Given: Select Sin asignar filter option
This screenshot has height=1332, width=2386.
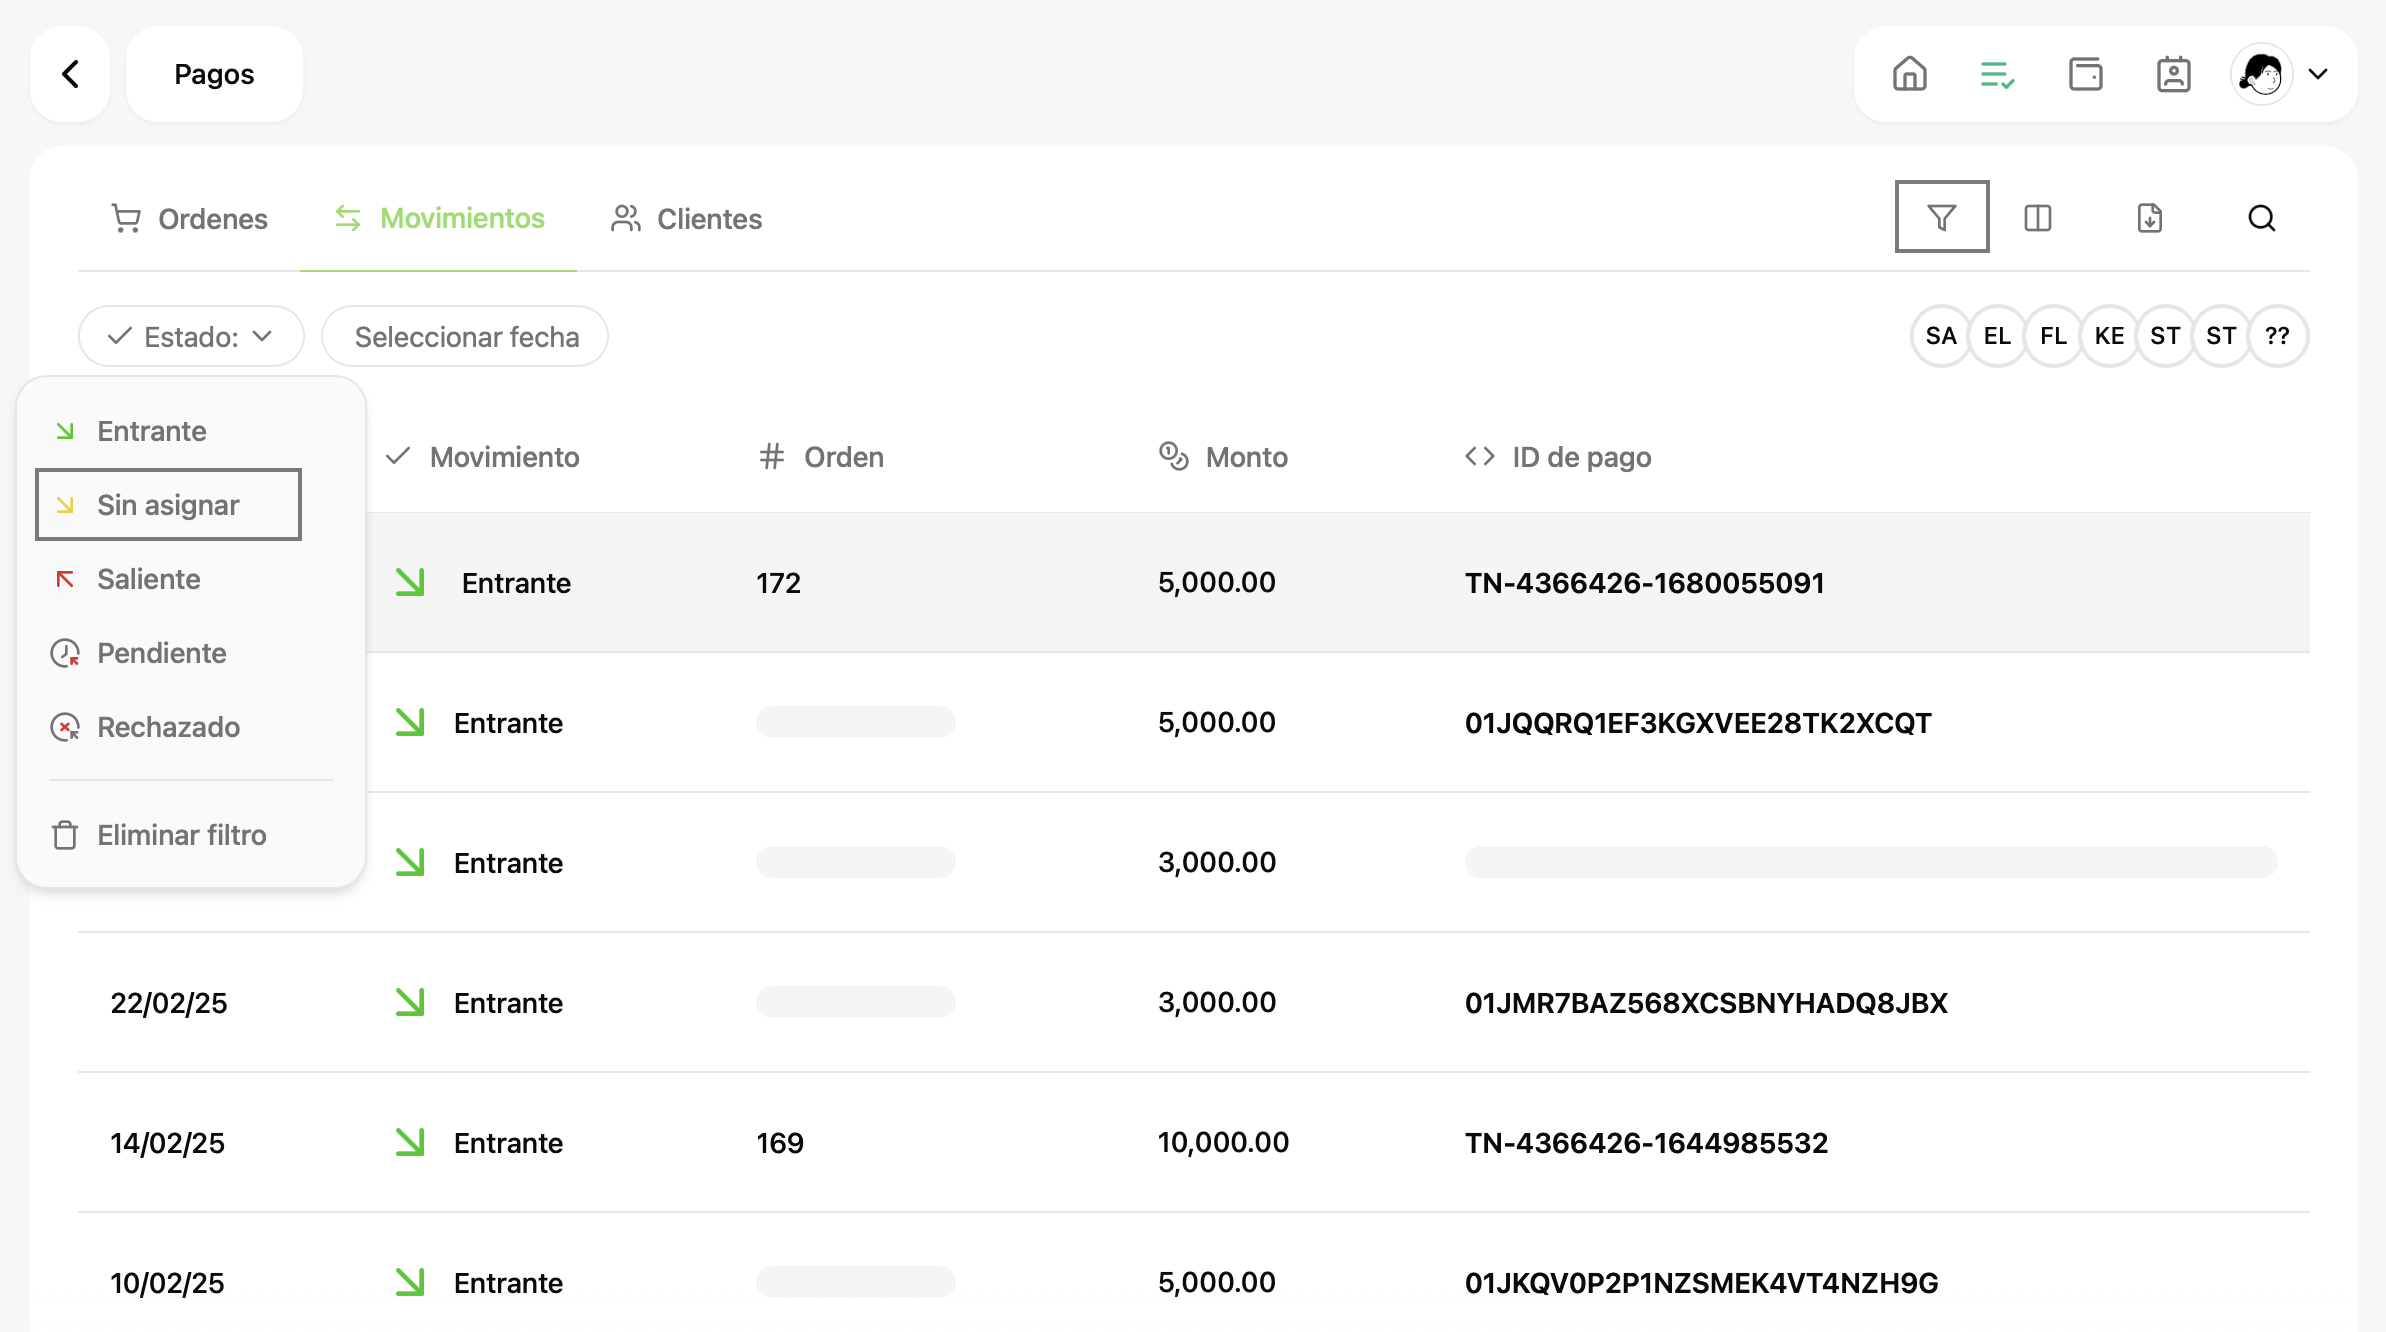Looking at the screenshot, I should (x=168, y=505).
